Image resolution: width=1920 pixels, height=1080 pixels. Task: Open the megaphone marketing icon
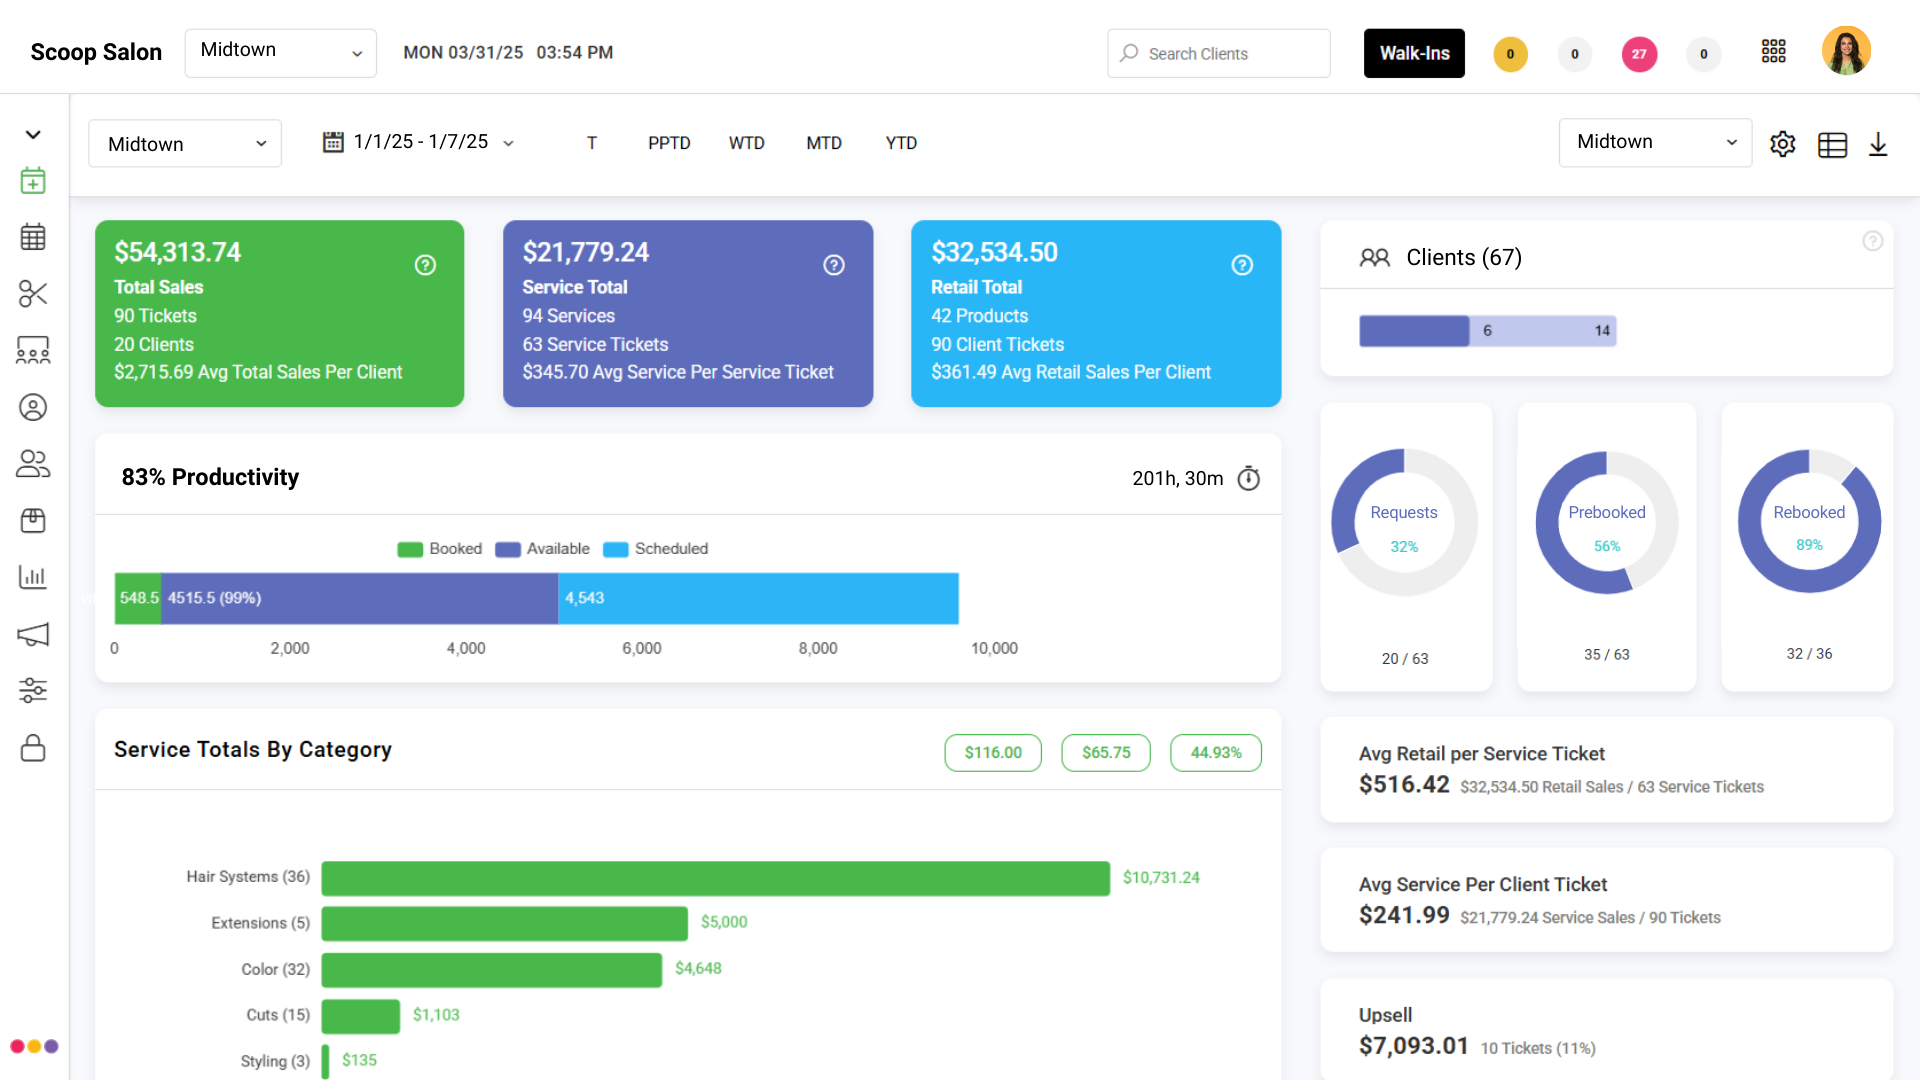33,634
